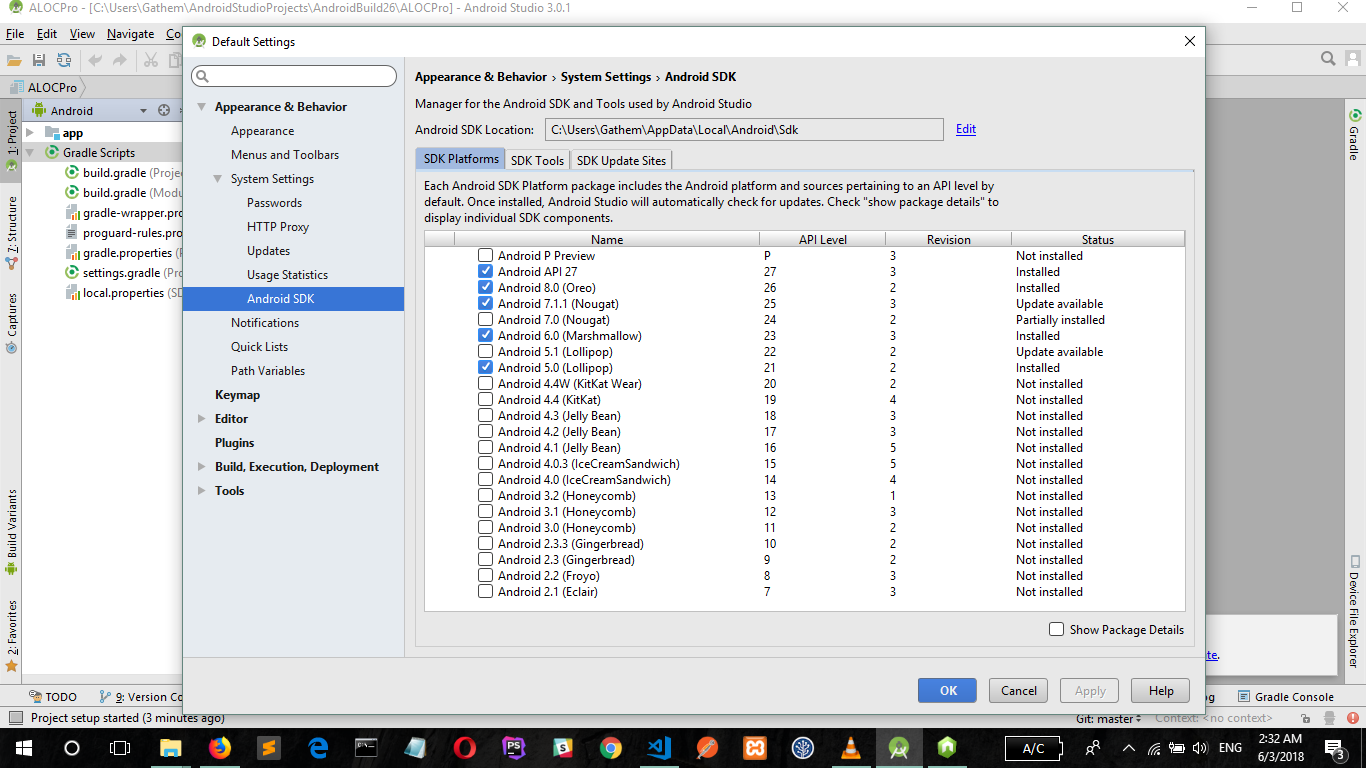Open the File menu
This screenshot has height=768, width=1366.
coord(14,34)
